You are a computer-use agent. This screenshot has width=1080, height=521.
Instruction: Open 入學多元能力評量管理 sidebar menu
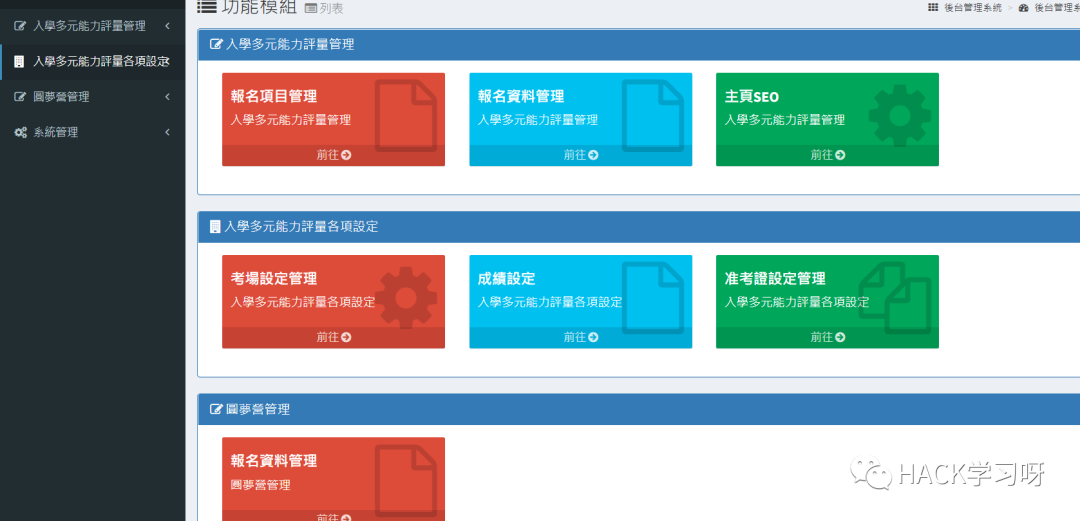pos(92,26)
